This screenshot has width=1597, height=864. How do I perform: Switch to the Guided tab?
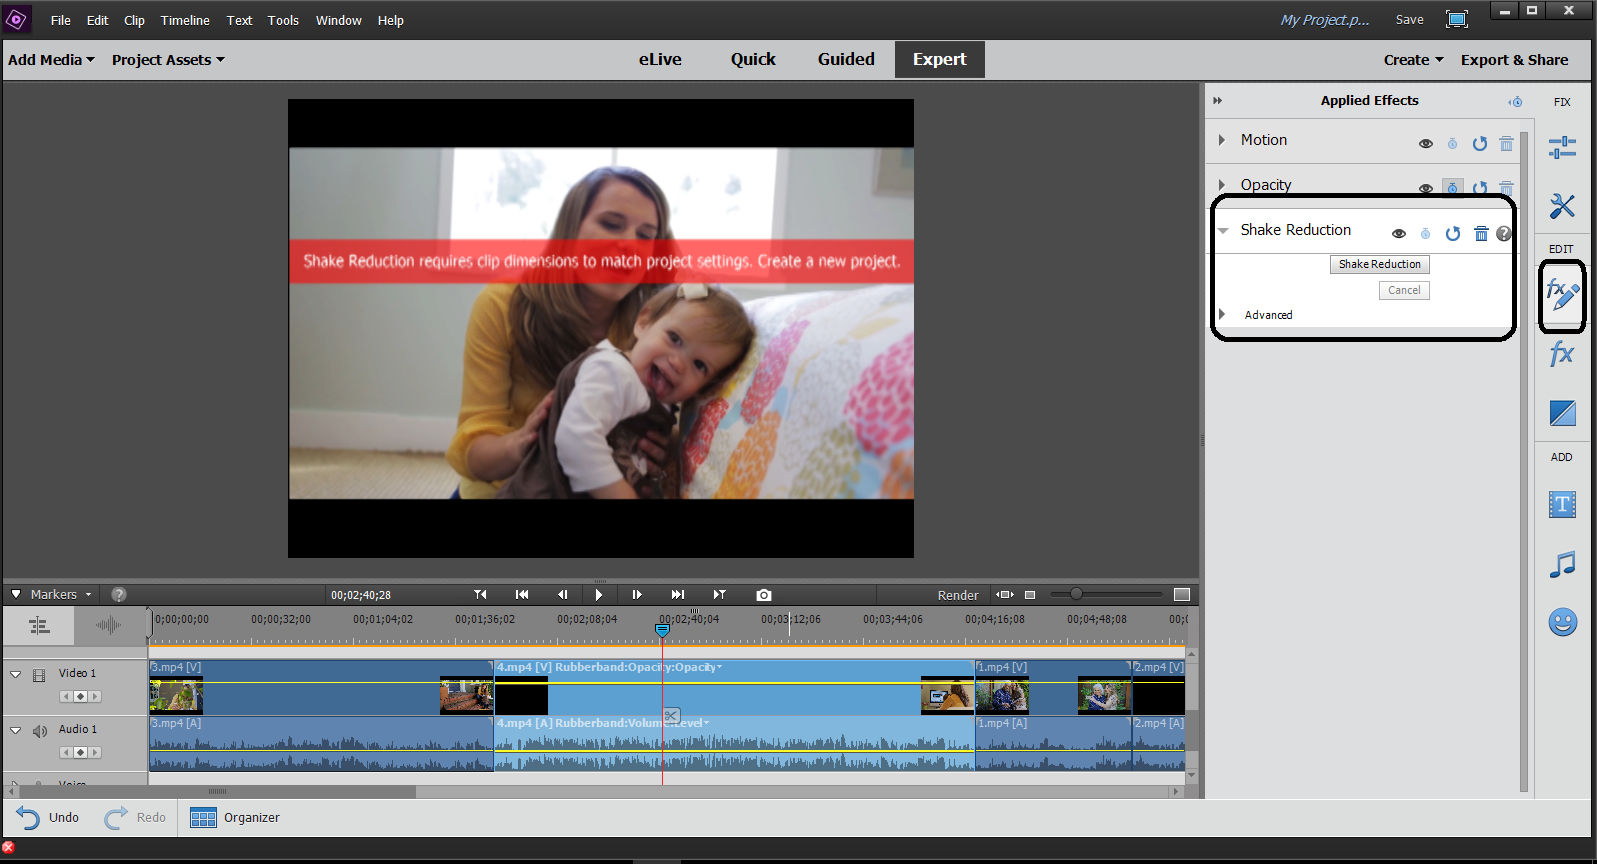[x=846, y=59]
